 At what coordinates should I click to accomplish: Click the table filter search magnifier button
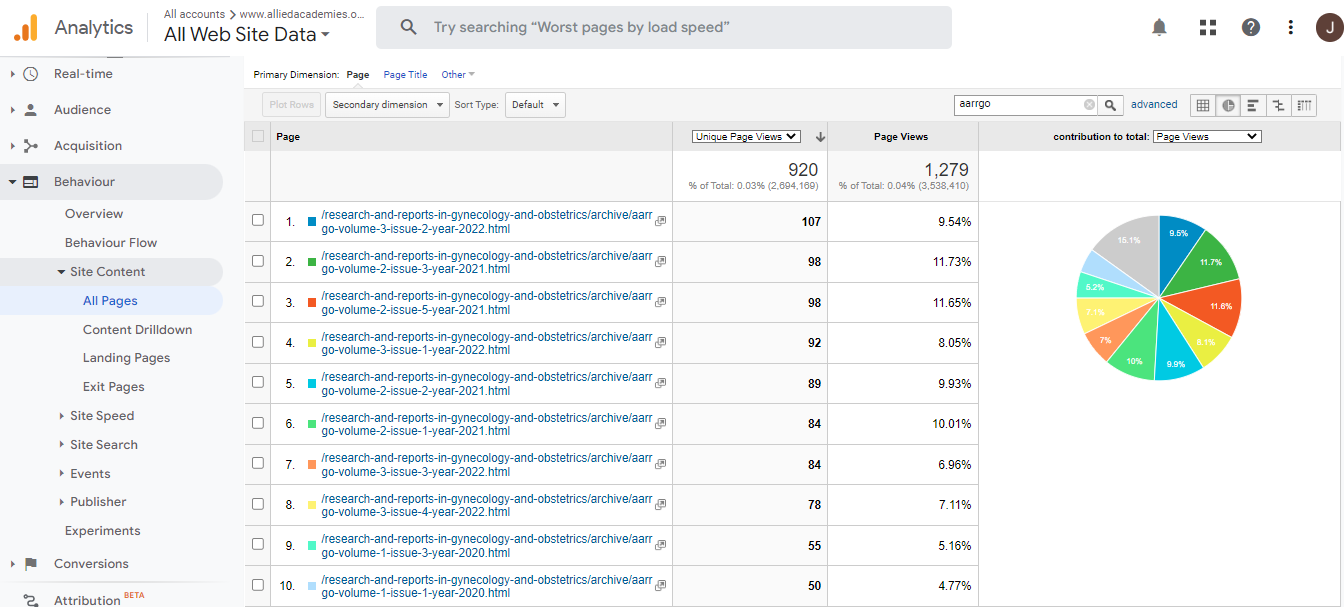(x=1111, y=105)
